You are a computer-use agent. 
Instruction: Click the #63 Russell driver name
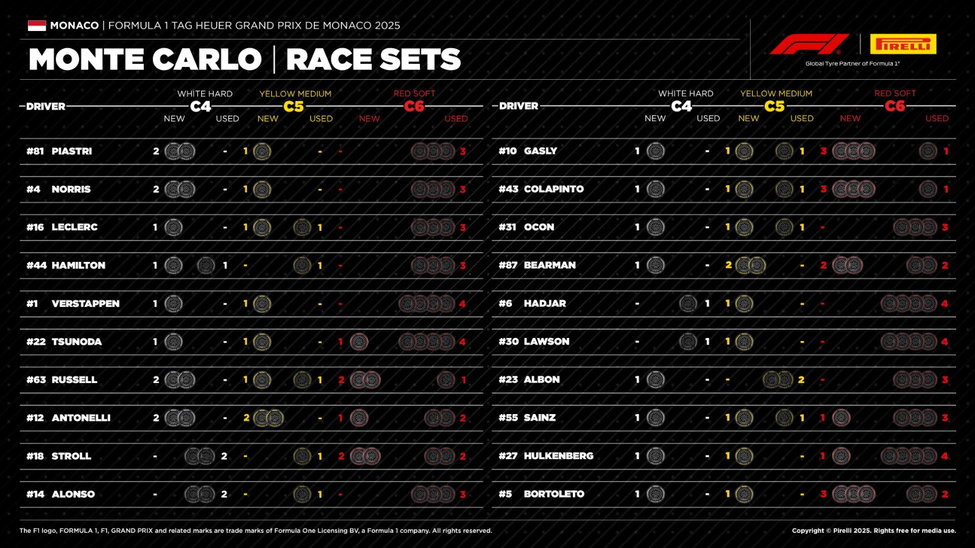click(74, 380)
